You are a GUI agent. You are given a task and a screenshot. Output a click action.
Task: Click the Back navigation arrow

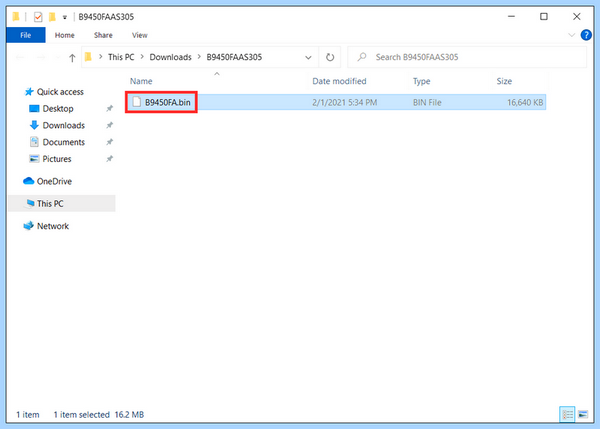[x=20, y=57]
